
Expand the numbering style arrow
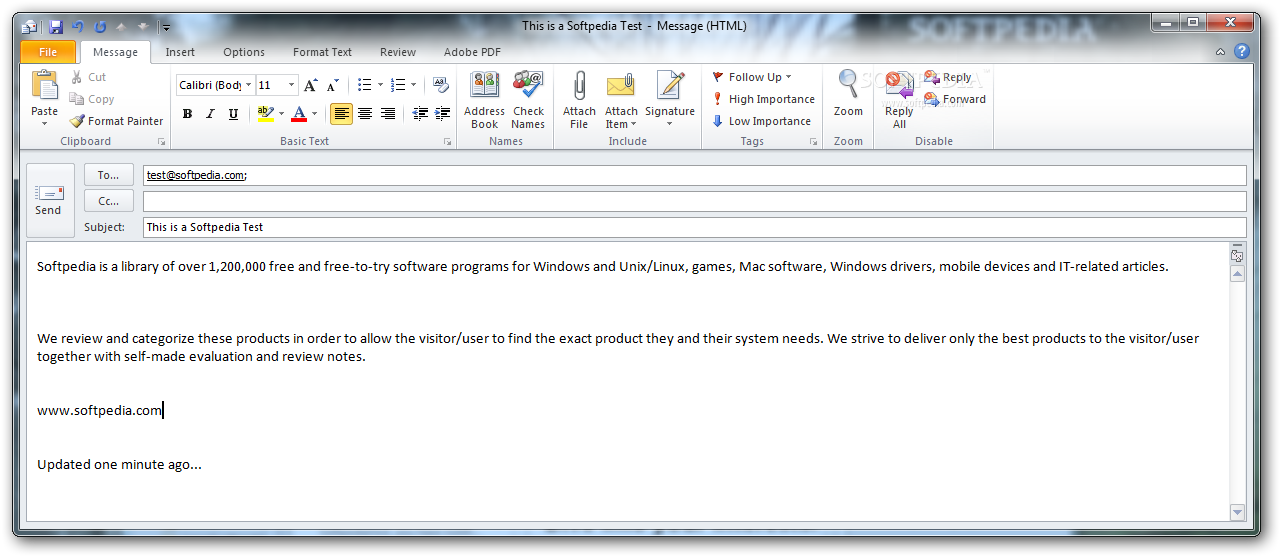413,85
